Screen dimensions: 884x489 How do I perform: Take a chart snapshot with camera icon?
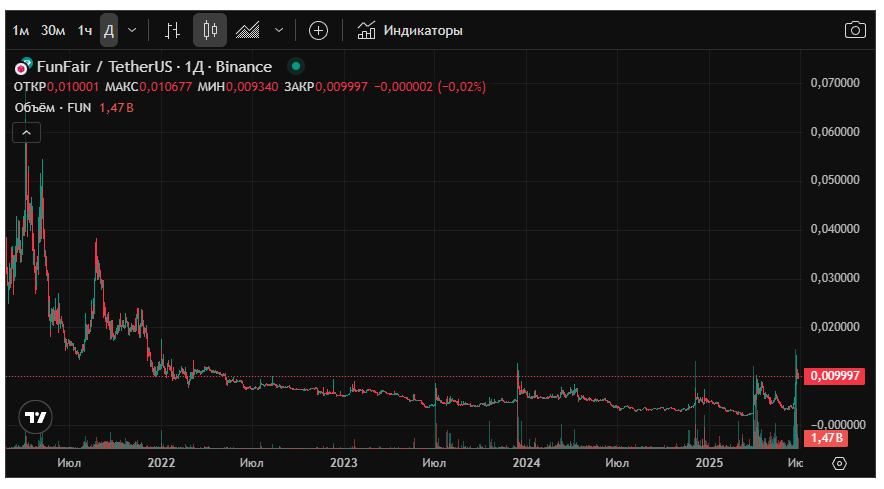click(x=855, y=30)
